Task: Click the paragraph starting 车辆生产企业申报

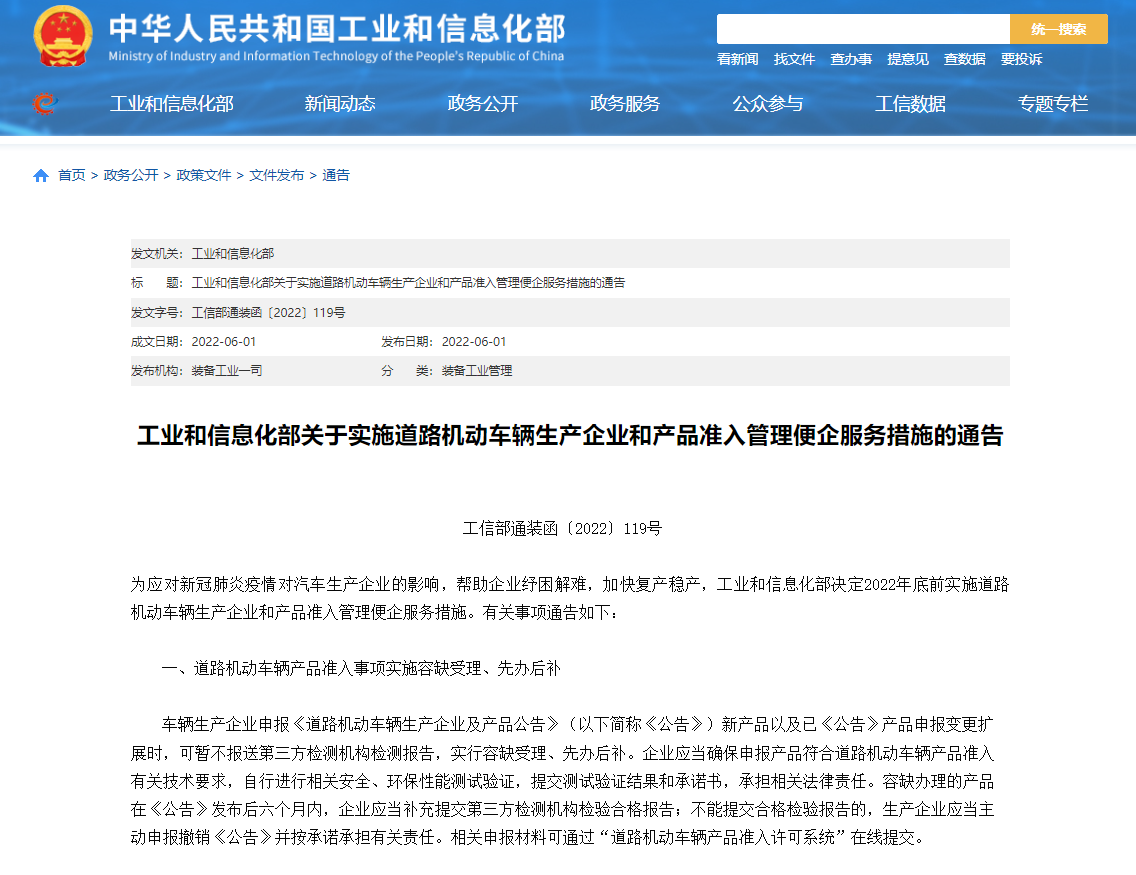Action: coord(562,781)
